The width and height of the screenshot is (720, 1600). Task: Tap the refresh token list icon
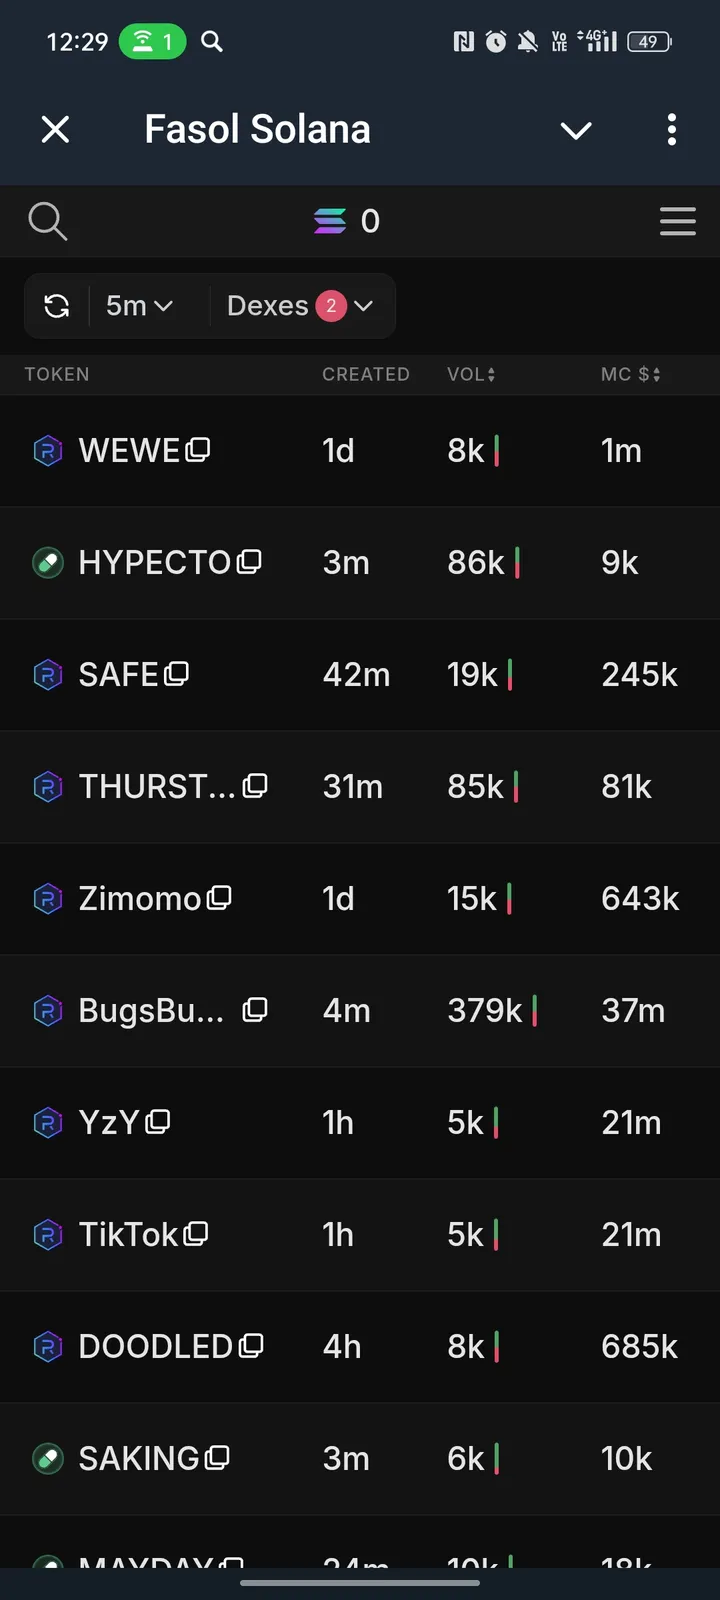57,306
